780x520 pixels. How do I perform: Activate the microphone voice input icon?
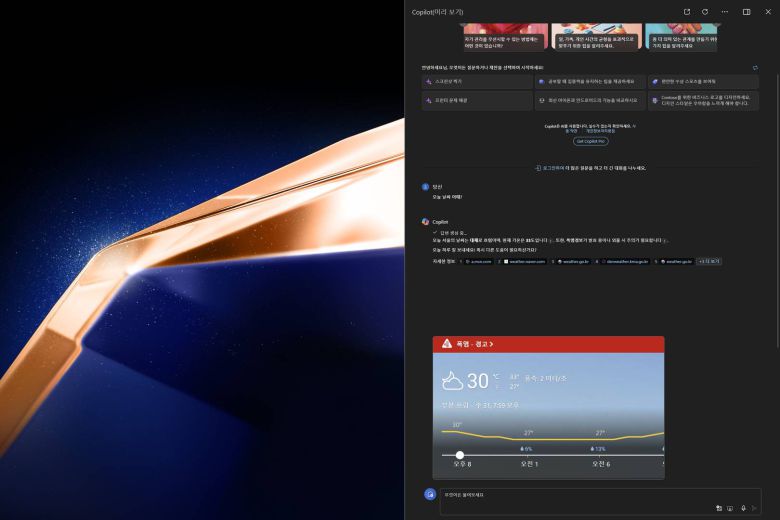click(743, 508)
